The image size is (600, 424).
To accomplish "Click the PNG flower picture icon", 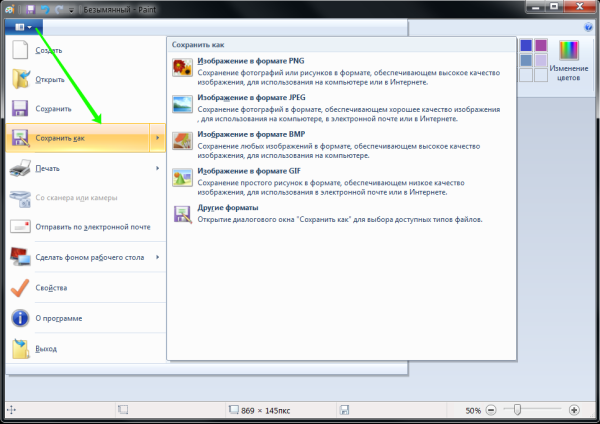I will click(182, 67).
